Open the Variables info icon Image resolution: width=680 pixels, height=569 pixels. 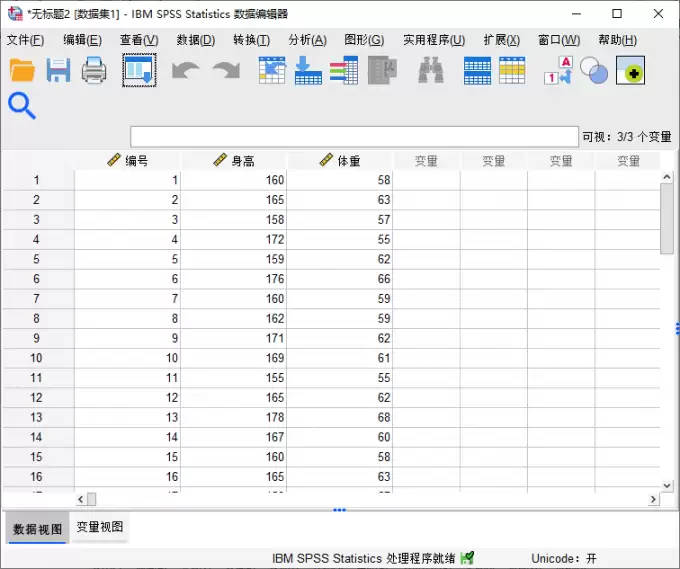[x=344, y=70]
